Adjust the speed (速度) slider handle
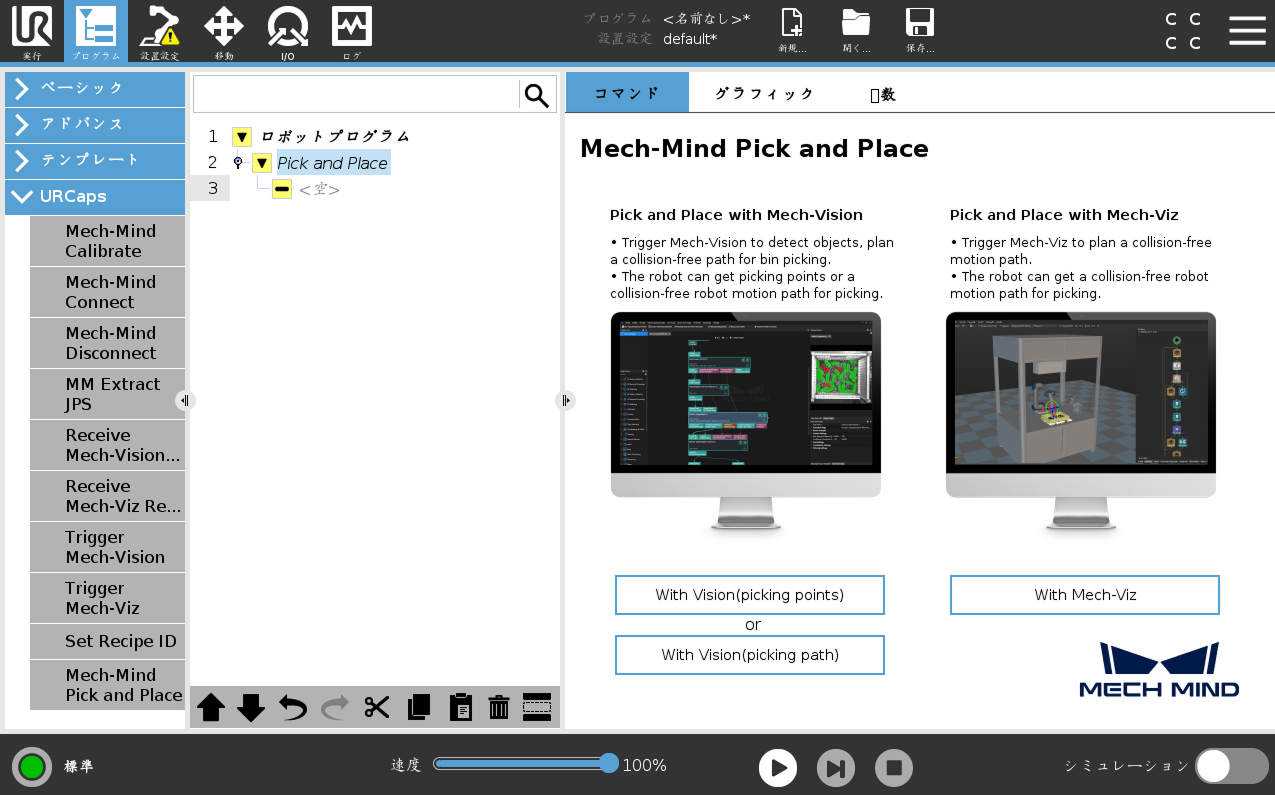1275x795 pixels. [609, 764]
